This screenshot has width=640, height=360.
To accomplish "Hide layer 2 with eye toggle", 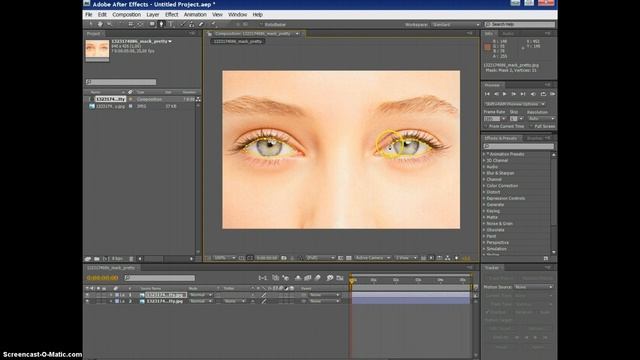I will tap(87, 301).
